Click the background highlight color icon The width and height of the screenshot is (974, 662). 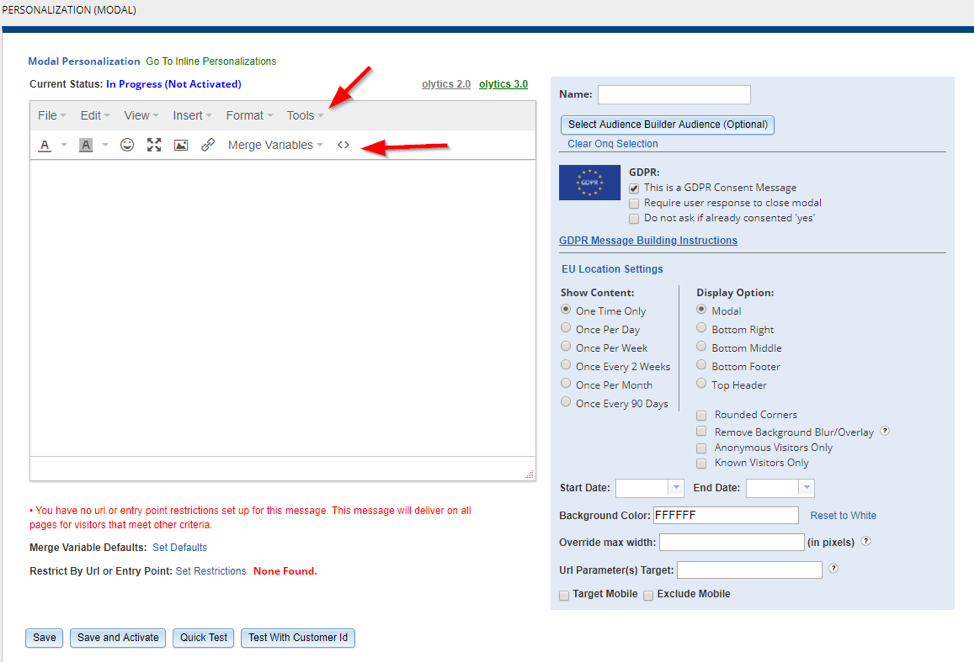(86, 145)
